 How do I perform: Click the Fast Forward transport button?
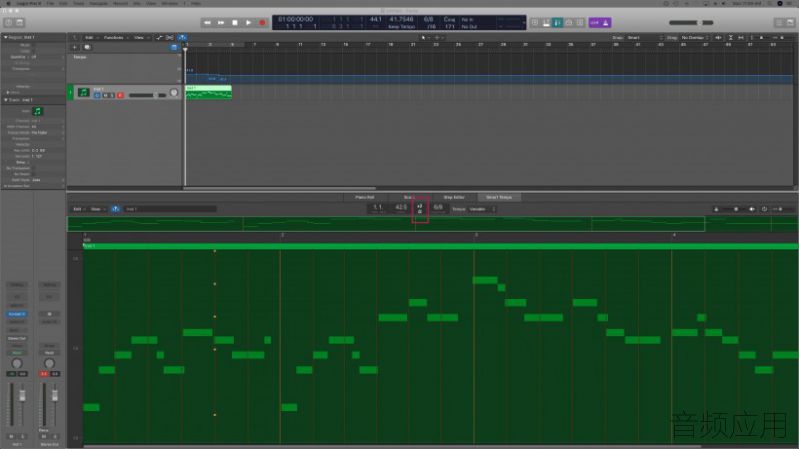[x=221, y=23]
